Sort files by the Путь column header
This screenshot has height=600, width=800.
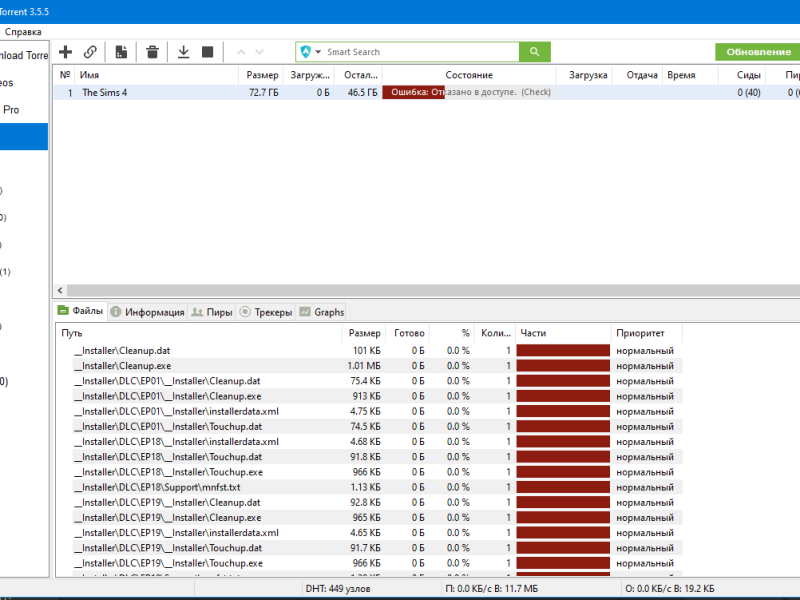click(199, 333)
